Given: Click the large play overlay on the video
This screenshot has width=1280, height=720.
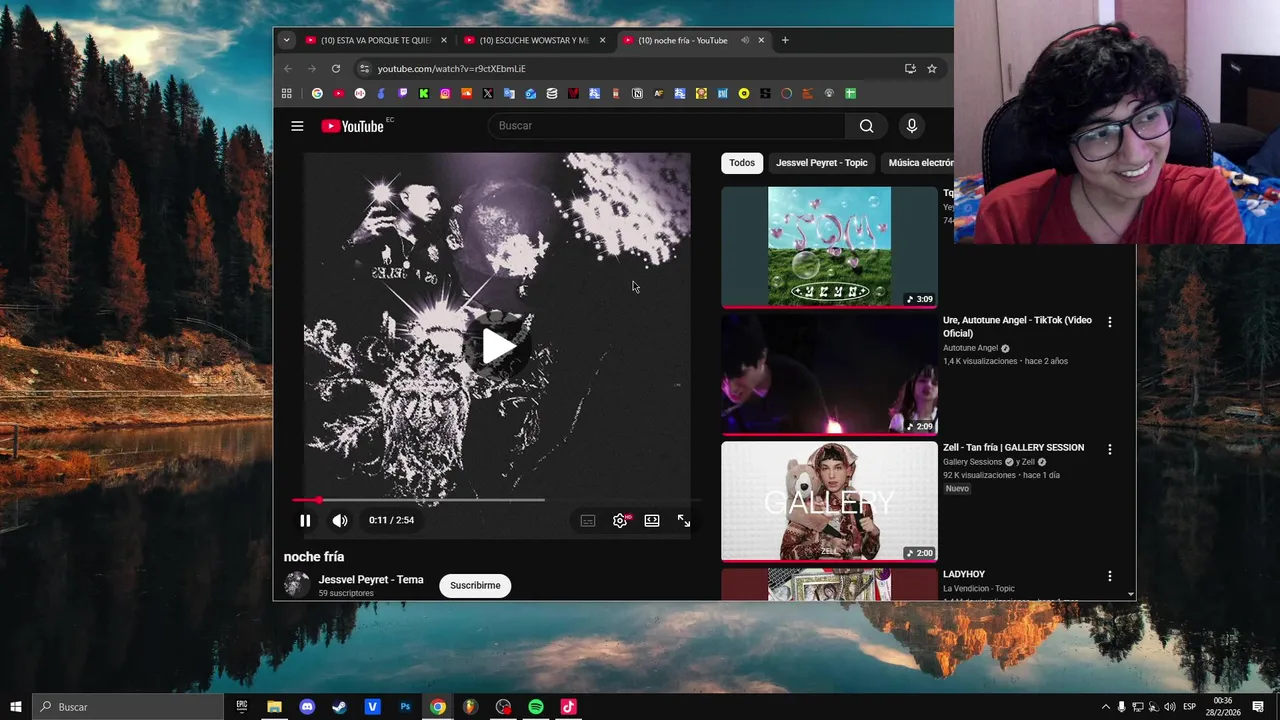Looking at the screenshot, I should point(498,347).
